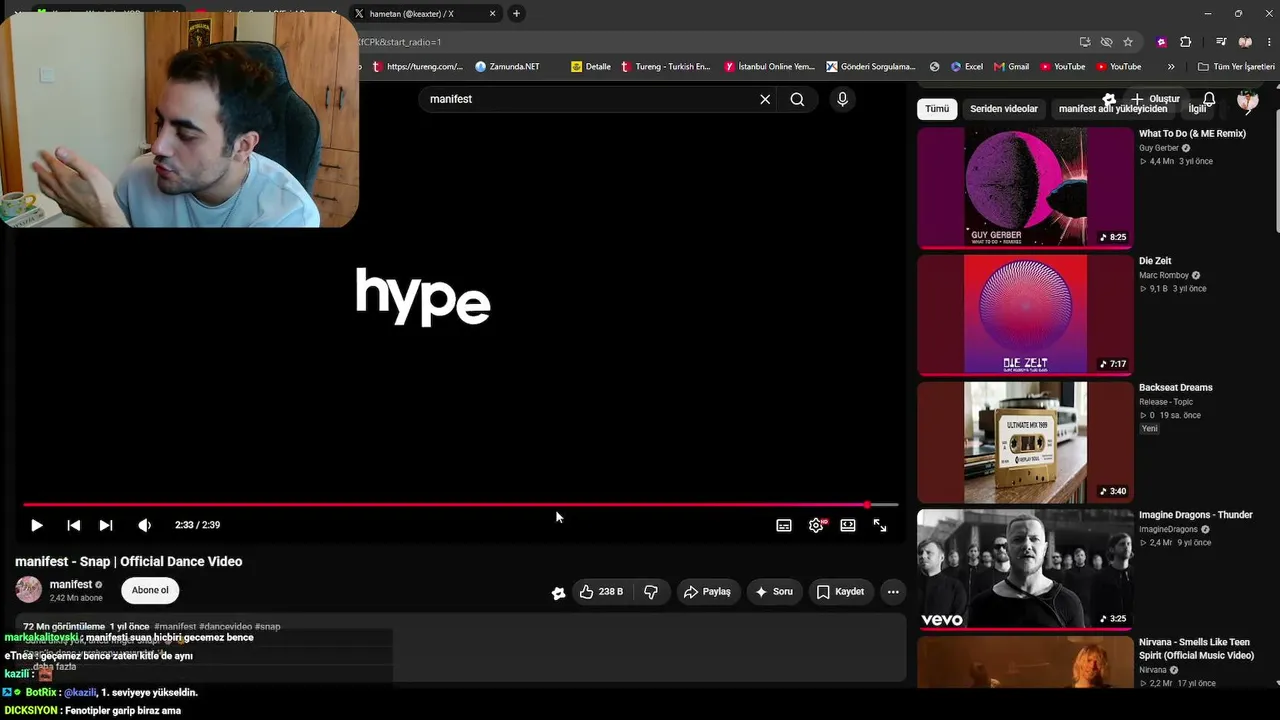This screenshot has width=1280, height=720.
Task: Open the Imagine Dragons Thunder thumbnail
Action: click(1025, 569)
